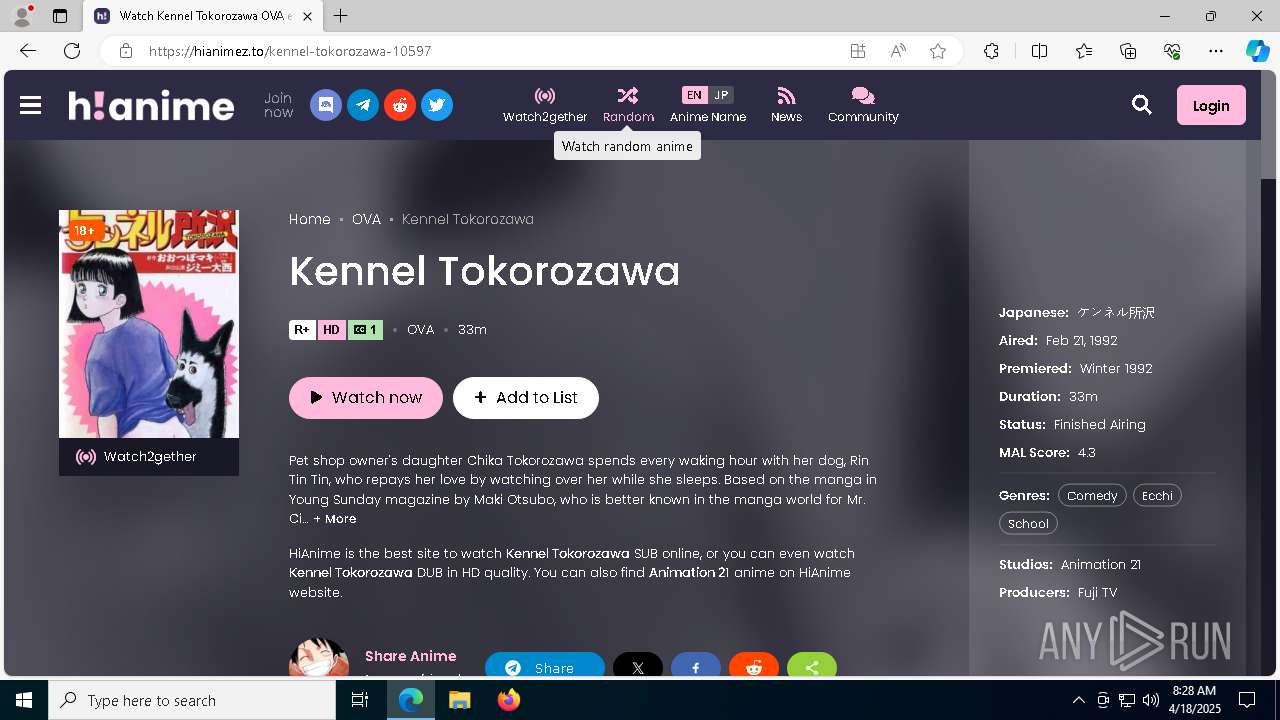Click the Login button
The height and width of the screenshot is (720, 1280).
pos(1211,105)
